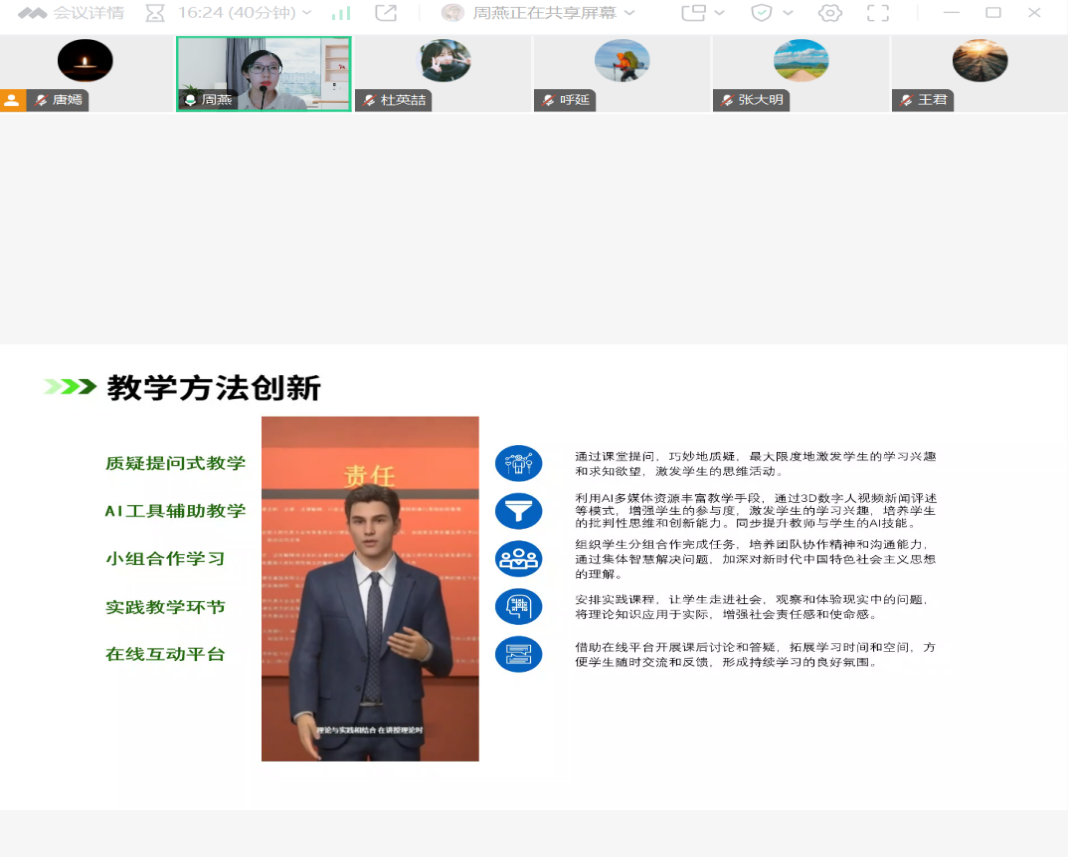Click the 实践教学环节 heading

(x=166, y=607)
